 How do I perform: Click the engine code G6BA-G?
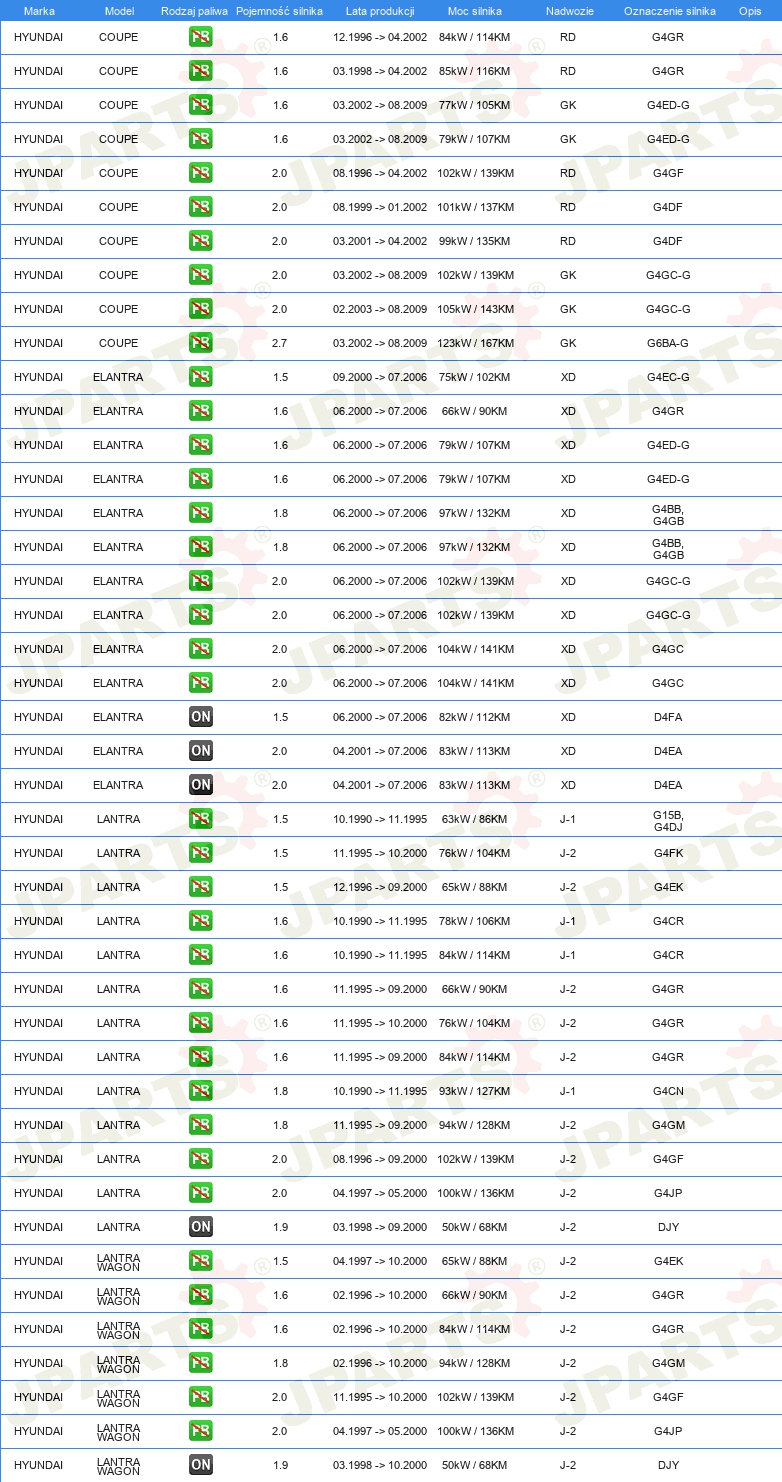click(x=668, y=343)
